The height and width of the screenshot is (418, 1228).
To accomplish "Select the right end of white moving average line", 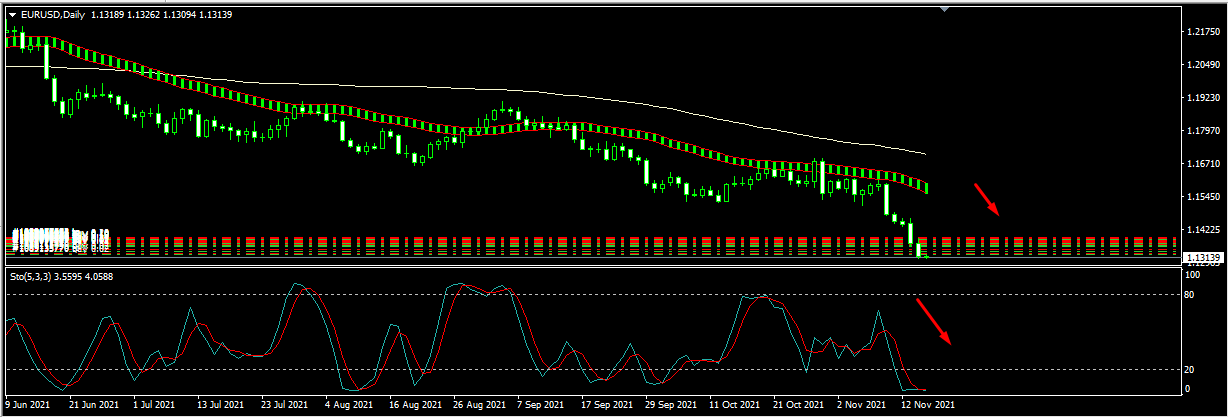I will click(x=923, y=153).
